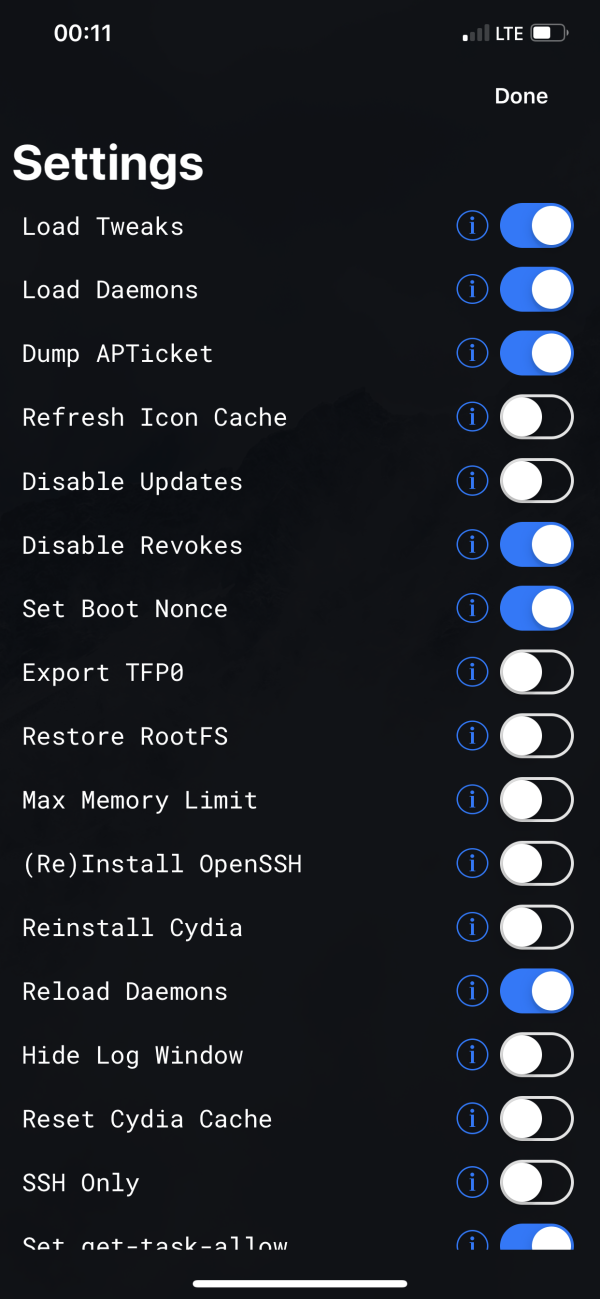Tap the home indicator bar
Viewport: 600px width, 1299px height.
pos(300,1285)
